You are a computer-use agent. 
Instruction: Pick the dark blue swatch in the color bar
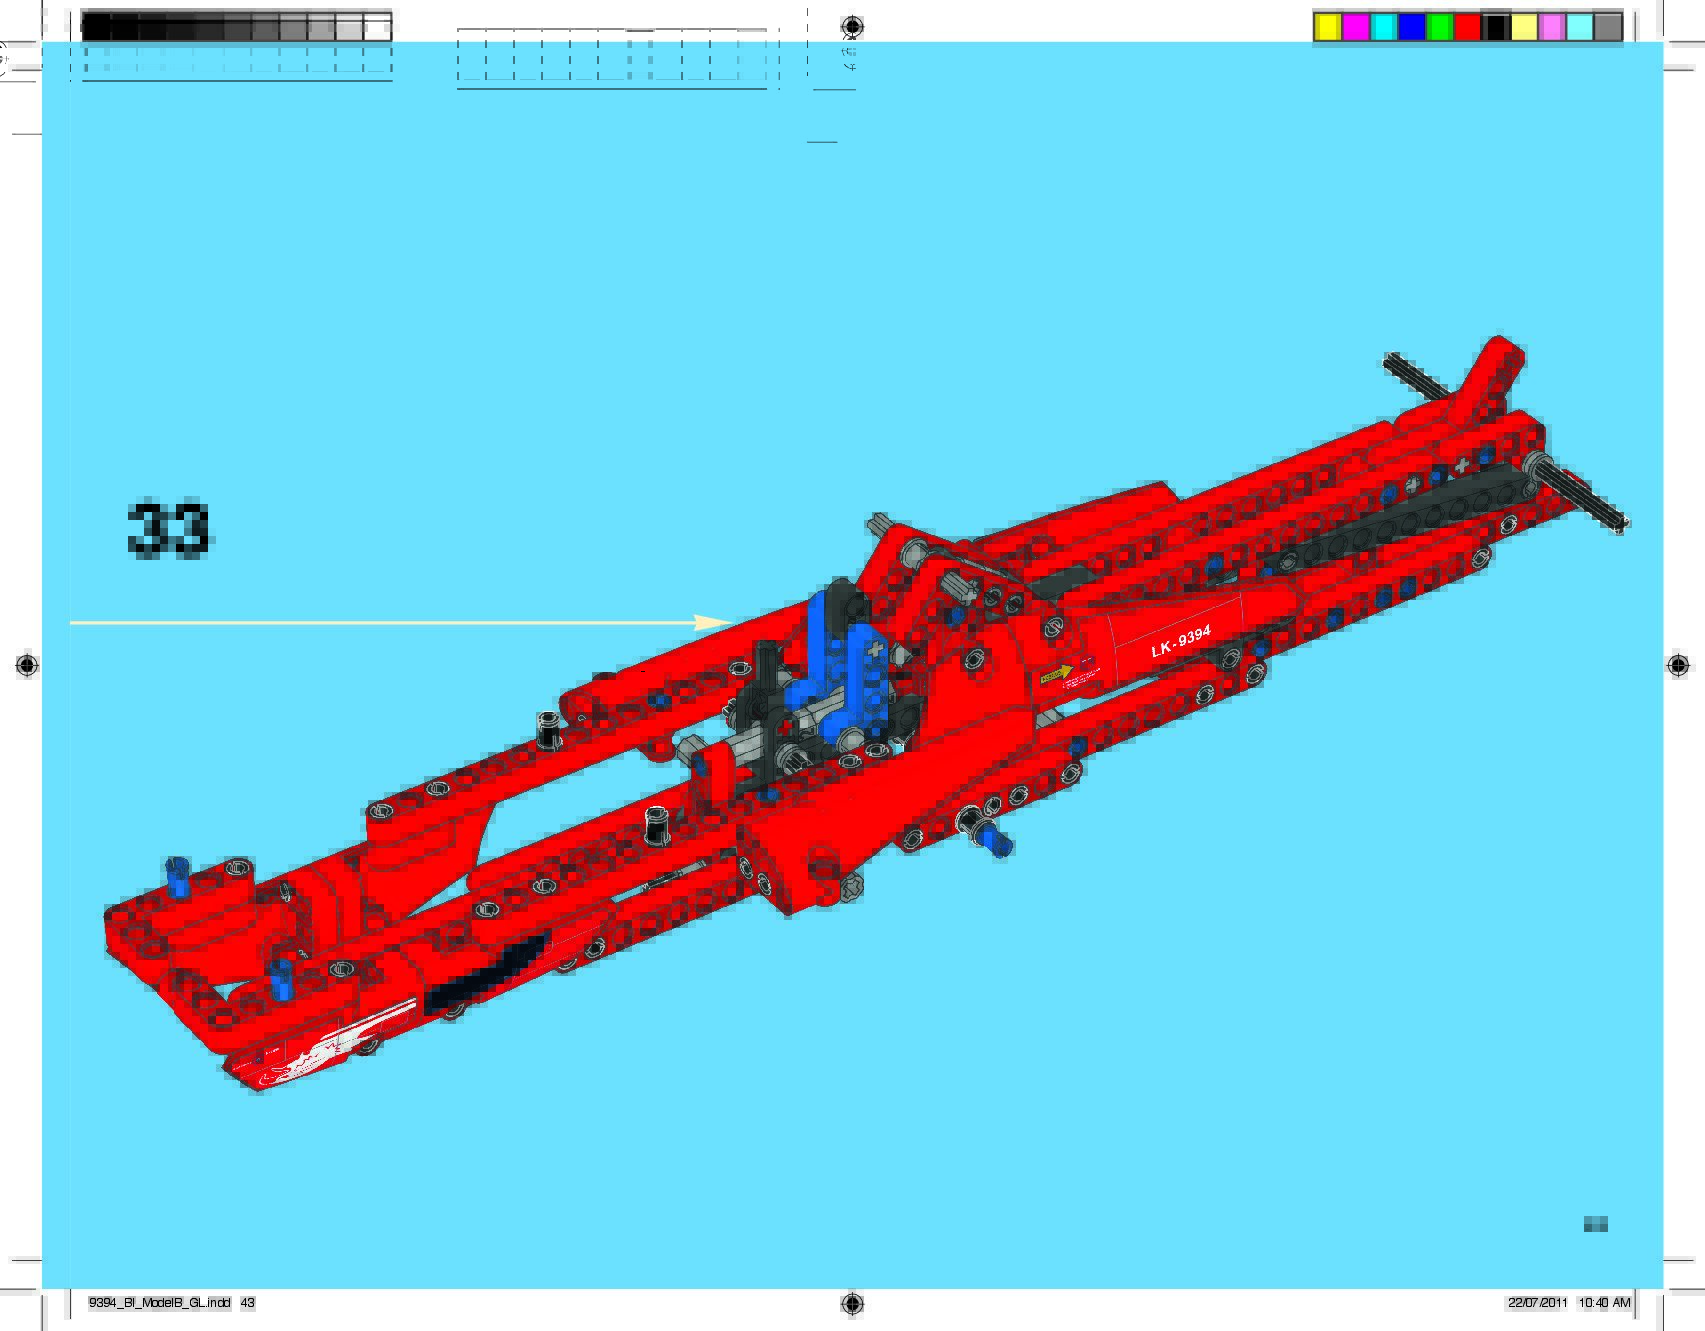coord(1411,28)
